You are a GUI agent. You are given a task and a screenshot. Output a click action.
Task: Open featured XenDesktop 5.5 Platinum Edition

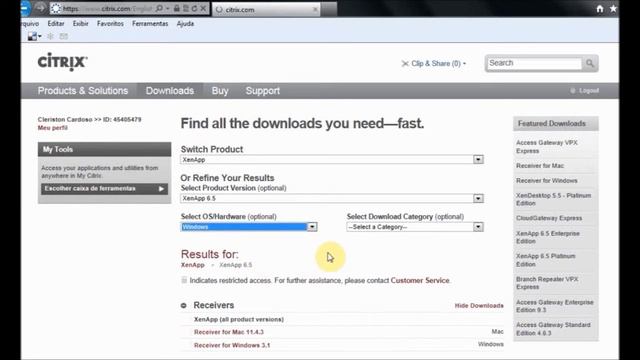click(x=553, y=199)
